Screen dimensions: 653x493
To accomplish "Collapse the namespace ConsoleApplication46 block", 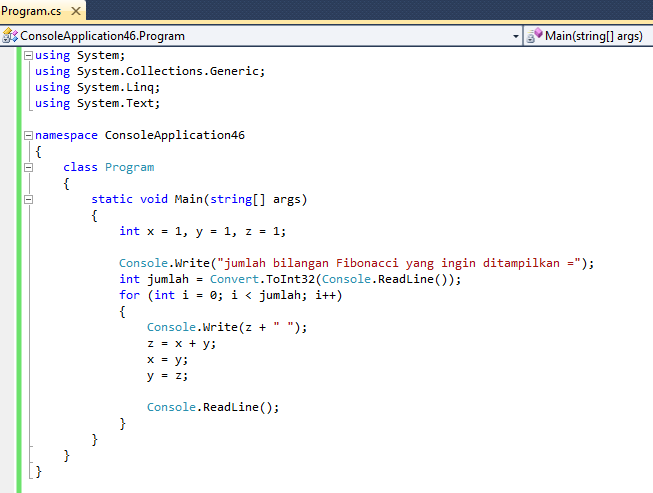I will 28,135.
